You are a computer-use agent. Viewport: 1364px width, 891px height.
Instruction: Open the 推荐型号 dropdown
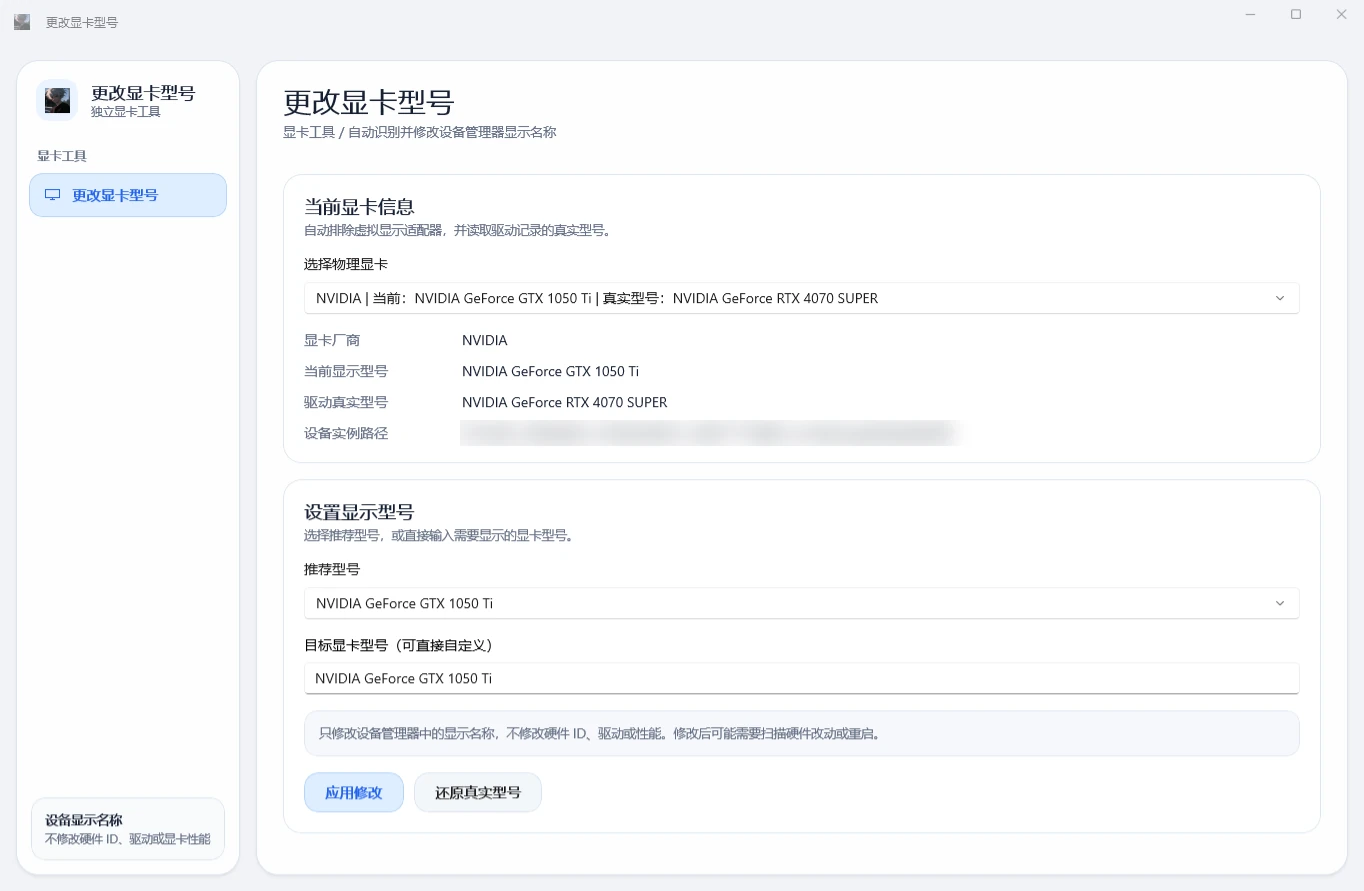(x=801, y=603)
